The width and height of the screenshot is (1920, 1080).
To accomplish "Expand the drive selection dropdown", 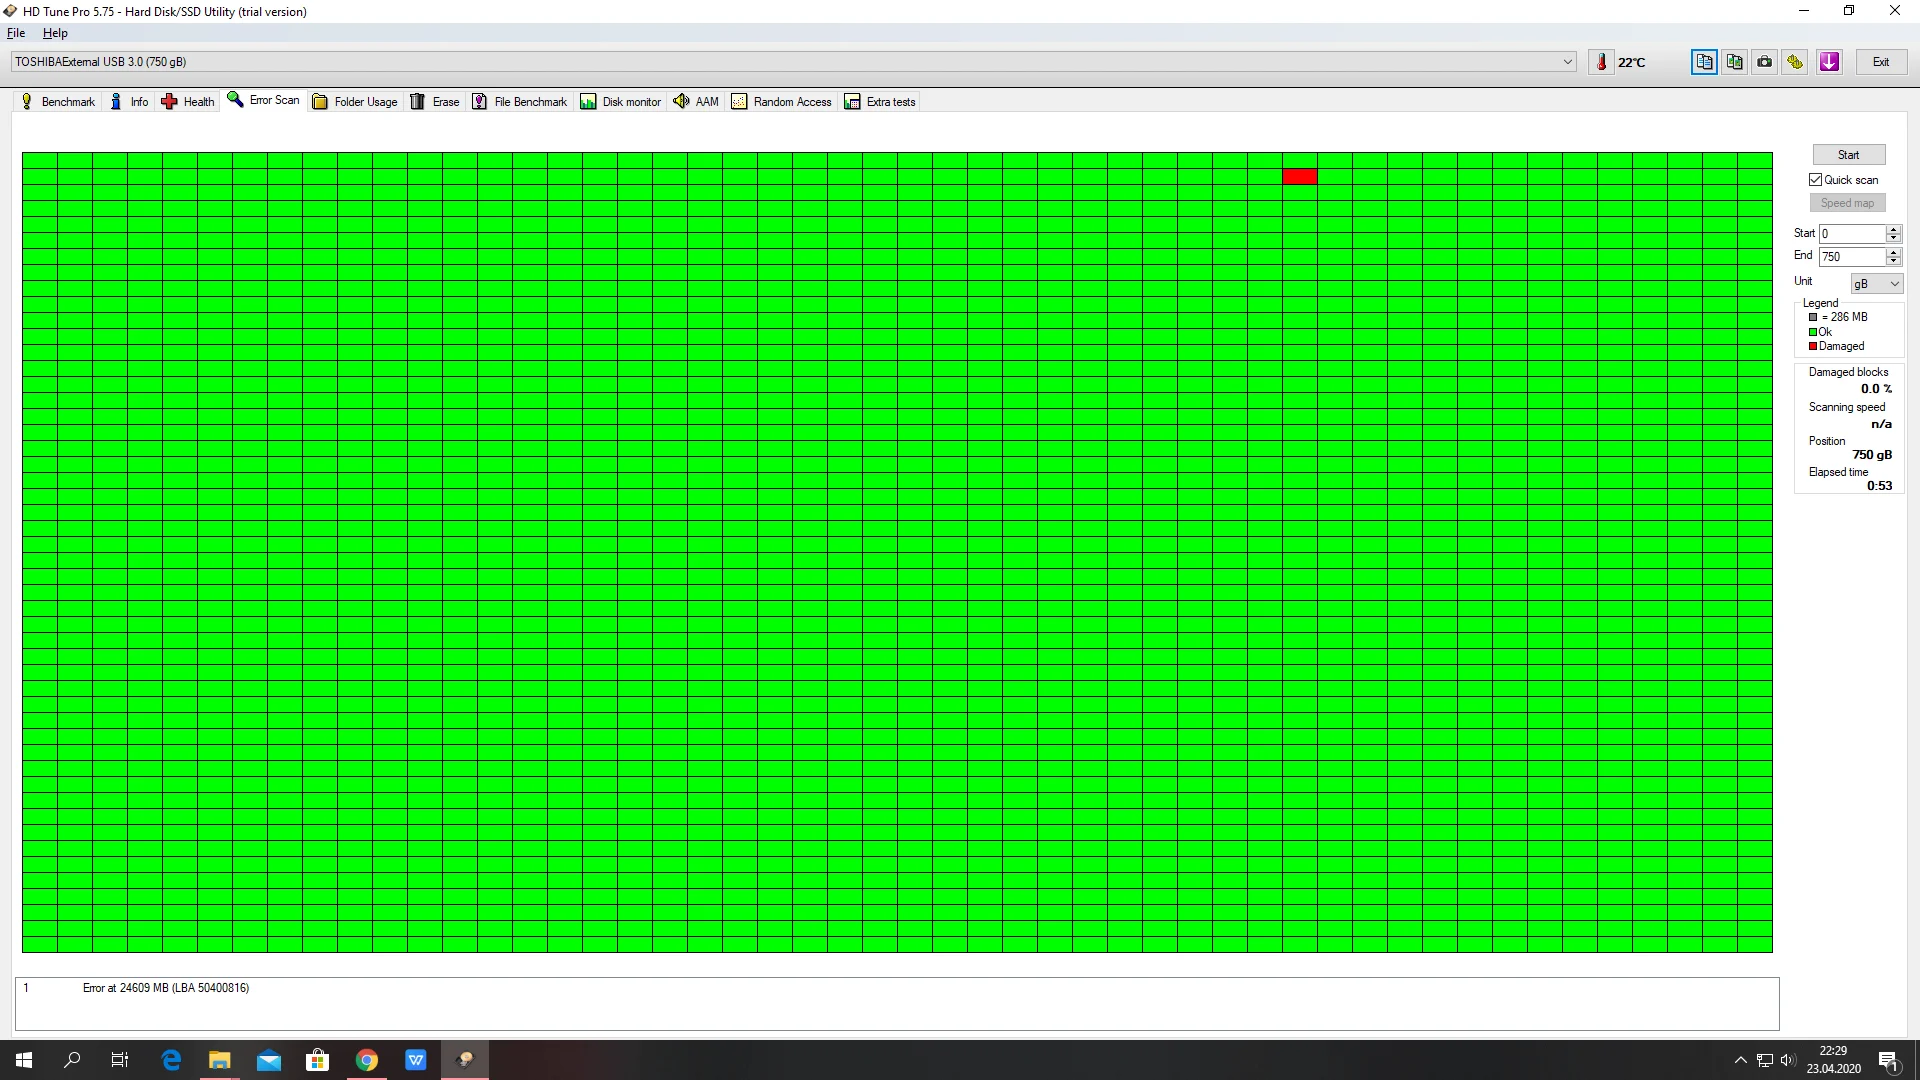I will tap(1567, 61).
